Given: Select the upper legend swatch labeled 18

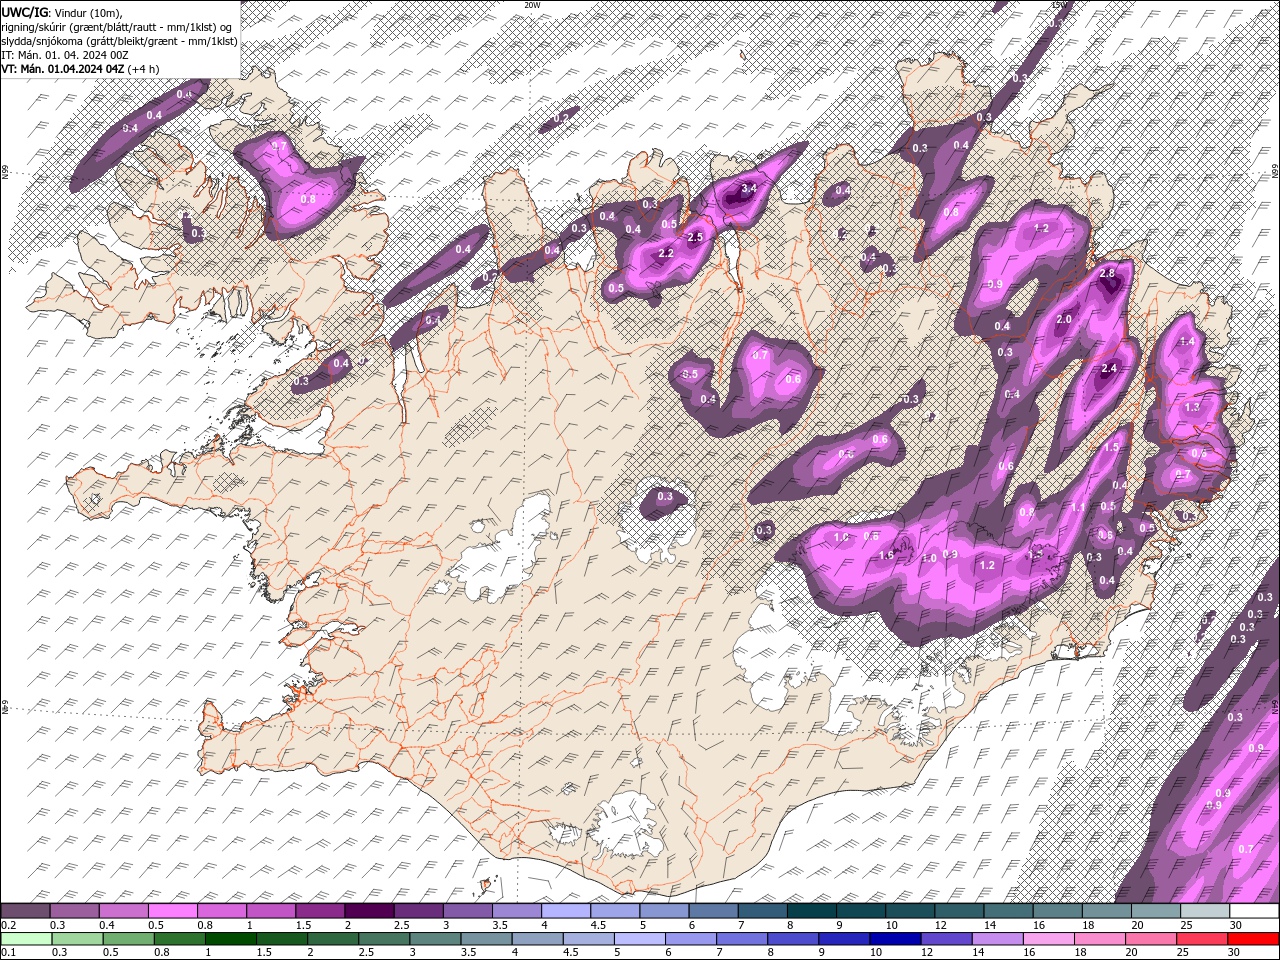Looking at the screenshot, I should pos(1106,911).
